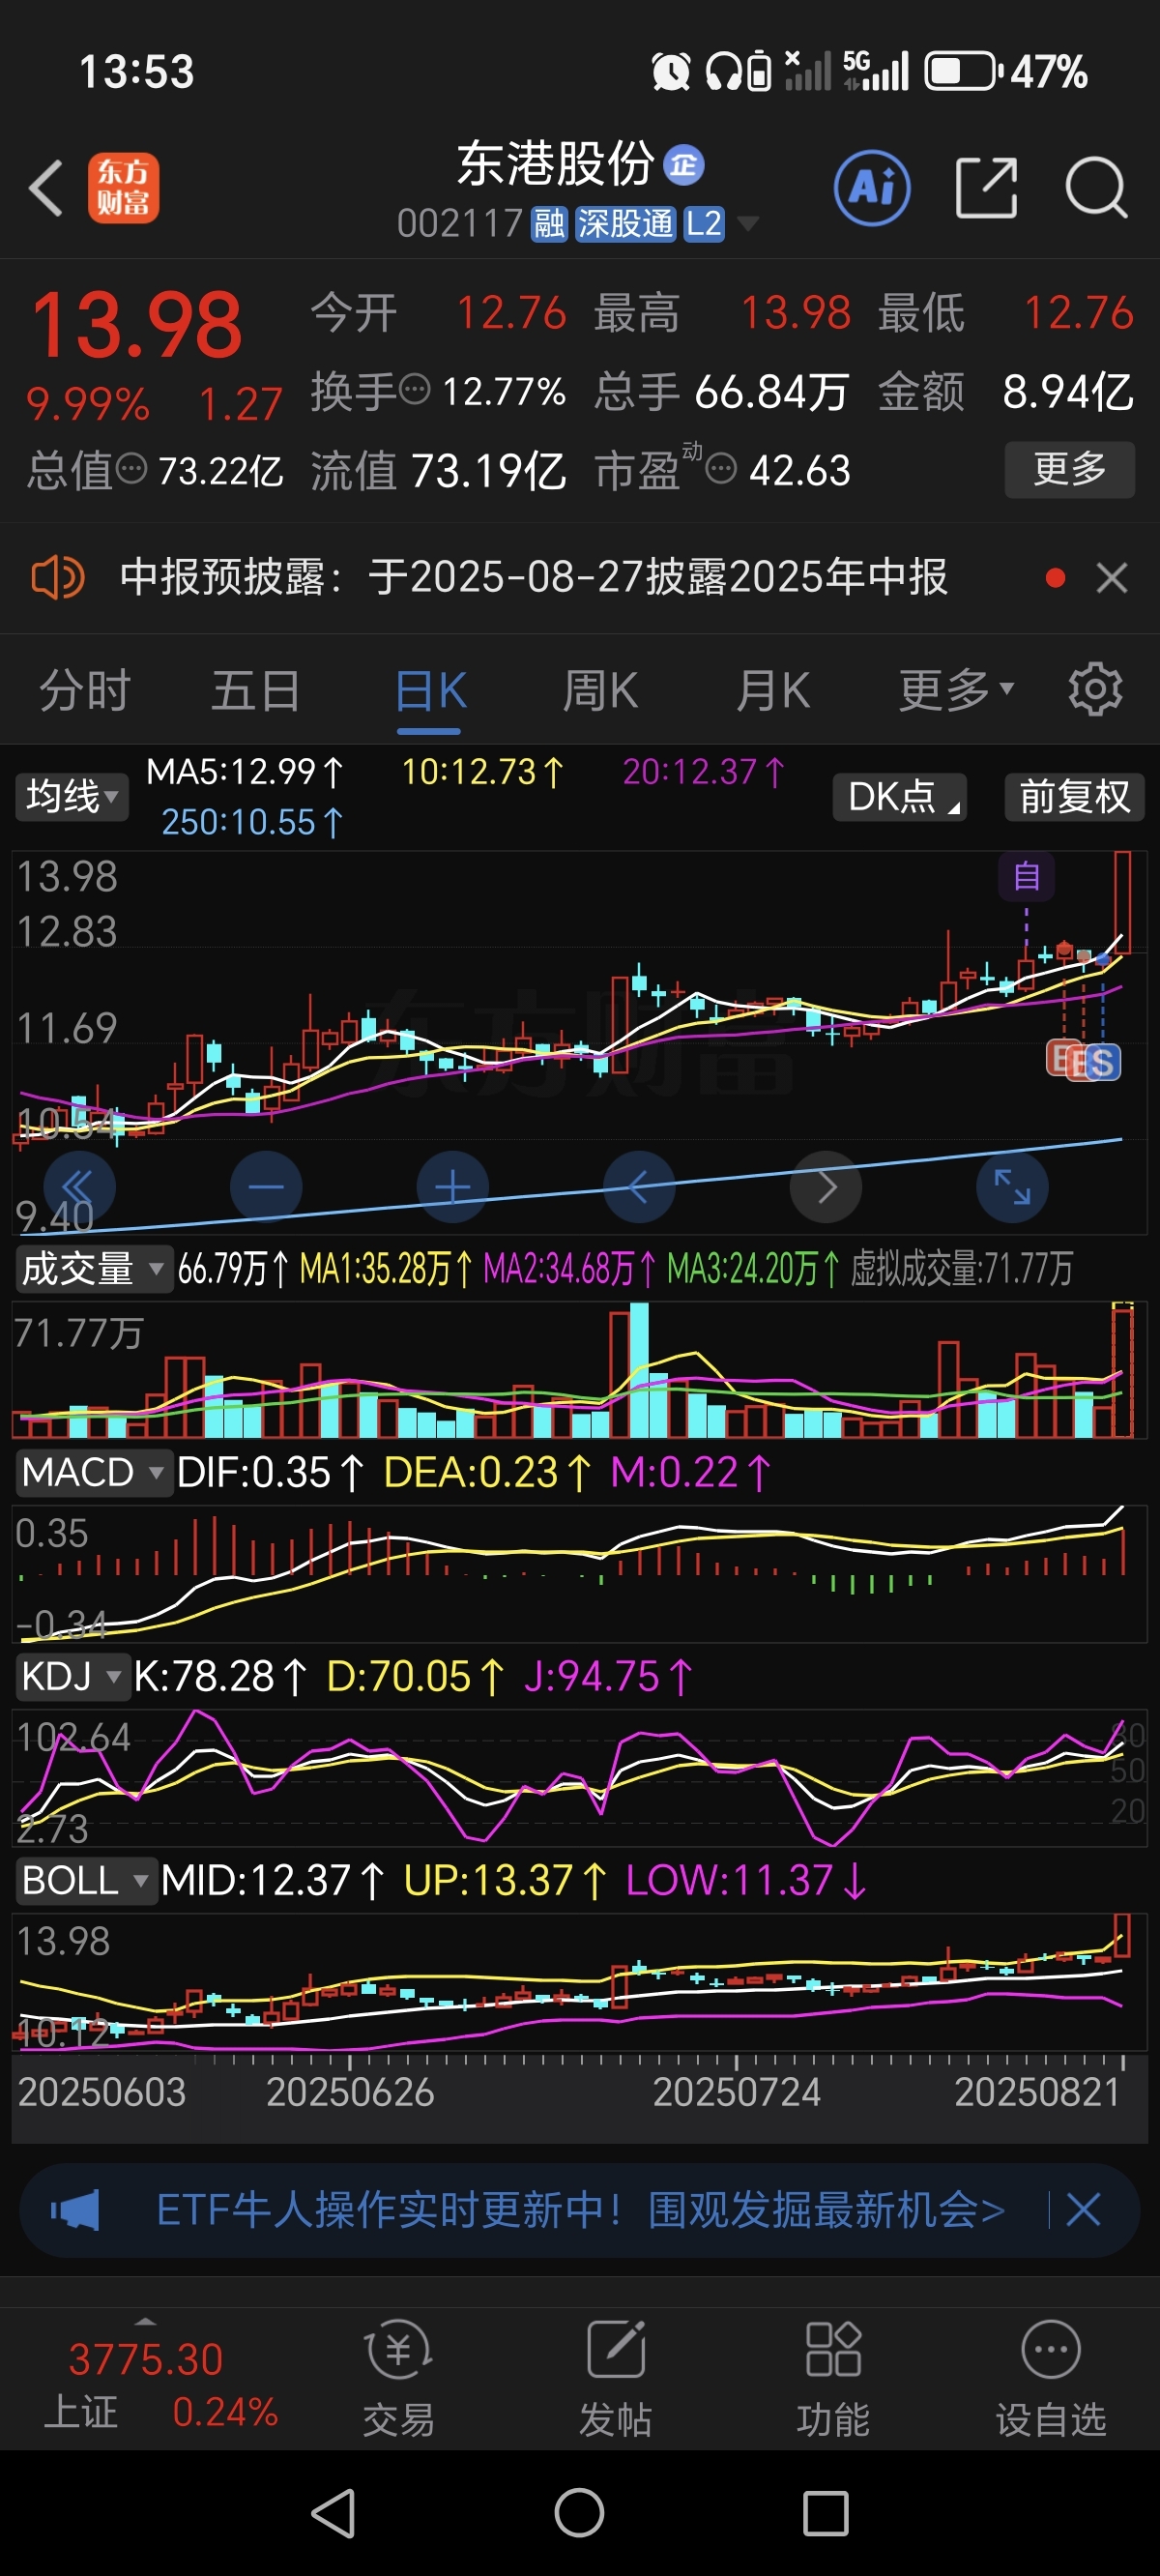Viewport: 1160px width, 2576px height.
Task: Expand the 更多 periods dropdown
Action: [x=956, y=691]
